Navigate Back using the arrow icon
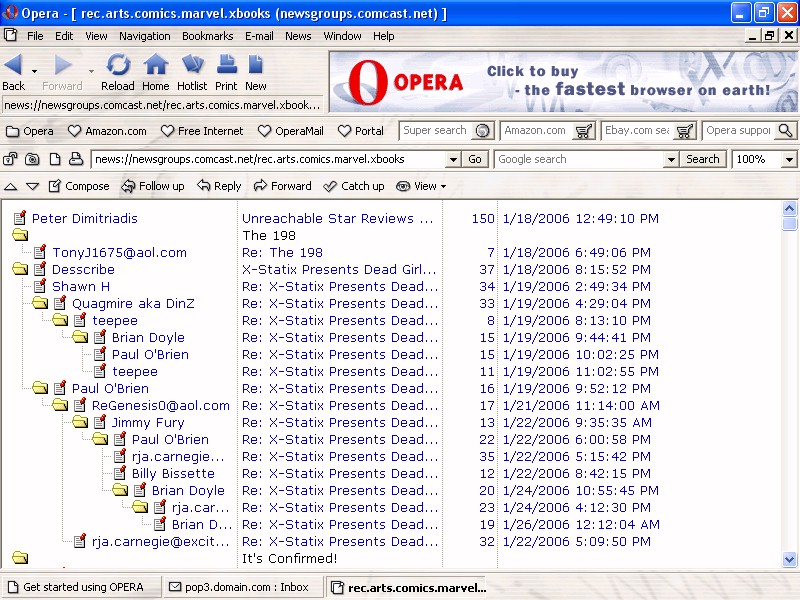 (14, 66)
